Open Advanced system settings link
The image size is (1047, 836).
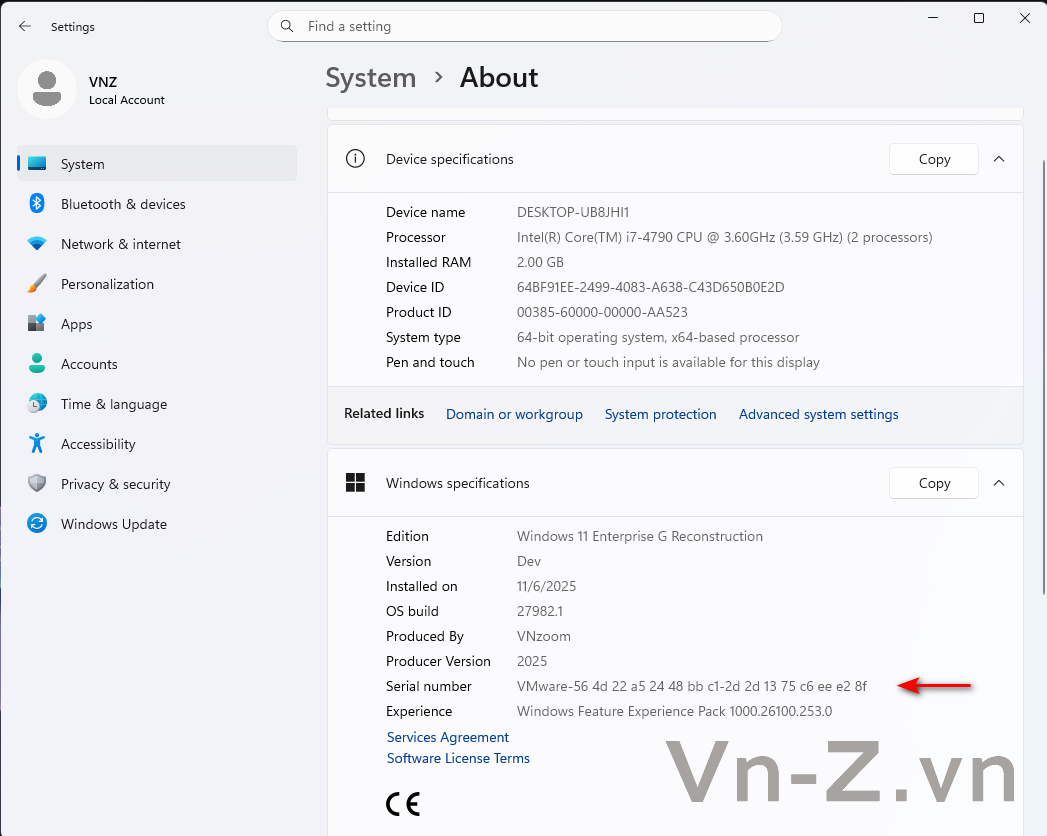(818, 414)
